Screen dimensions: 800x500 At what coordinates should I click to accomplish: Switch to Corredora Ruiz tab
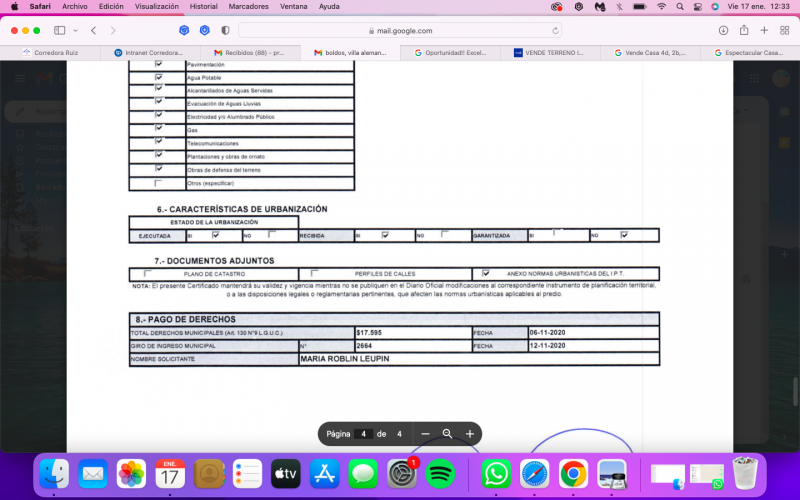tap(50, 53)
